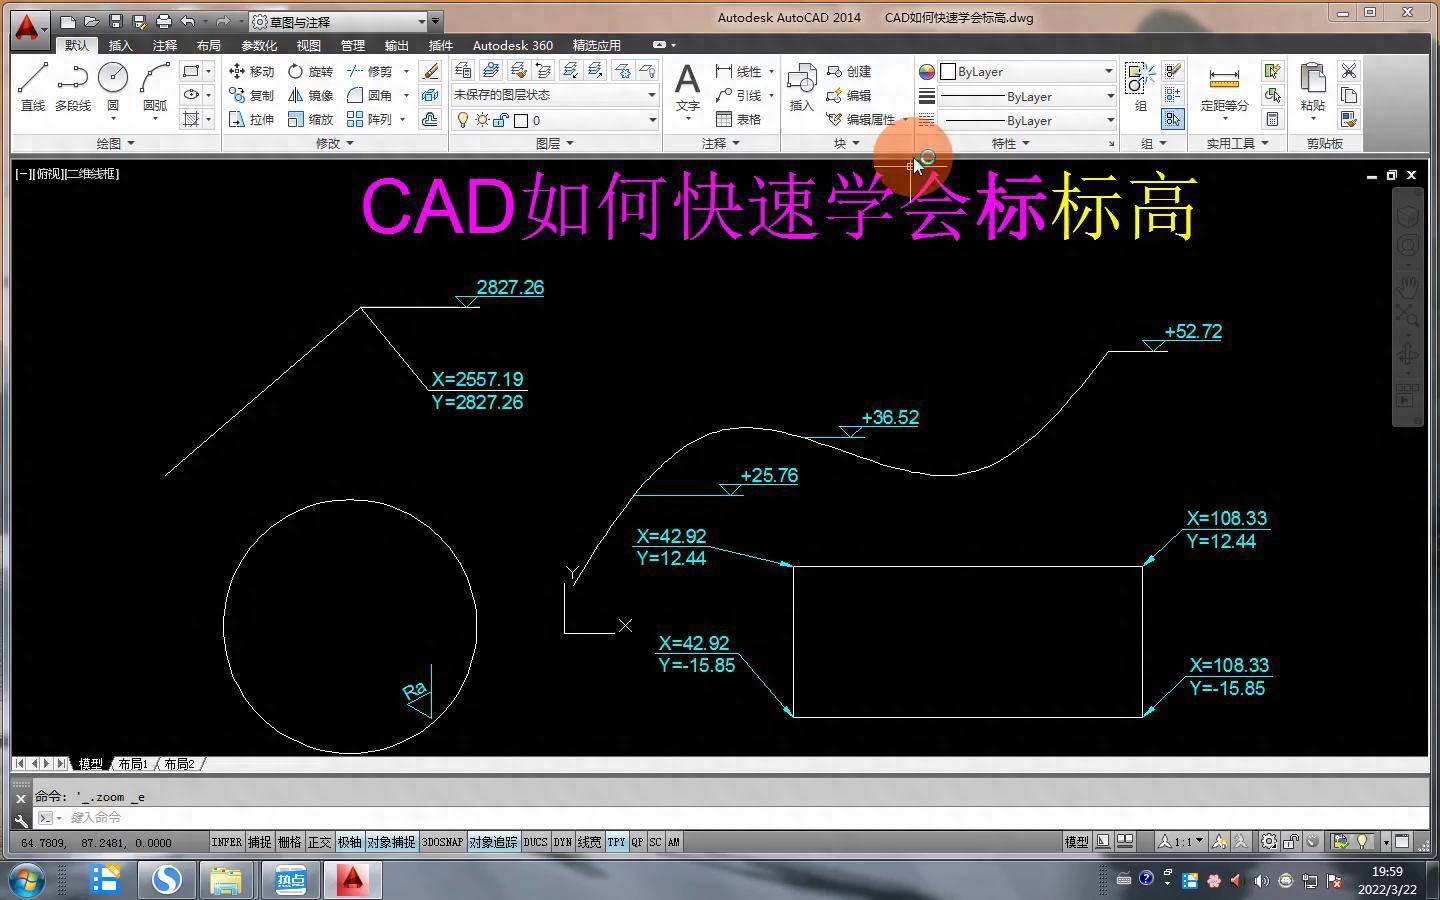
Task: Open the layer state dropdown (未保存的图层状态)
Action: pyautogui.click(x=555, y=95)
